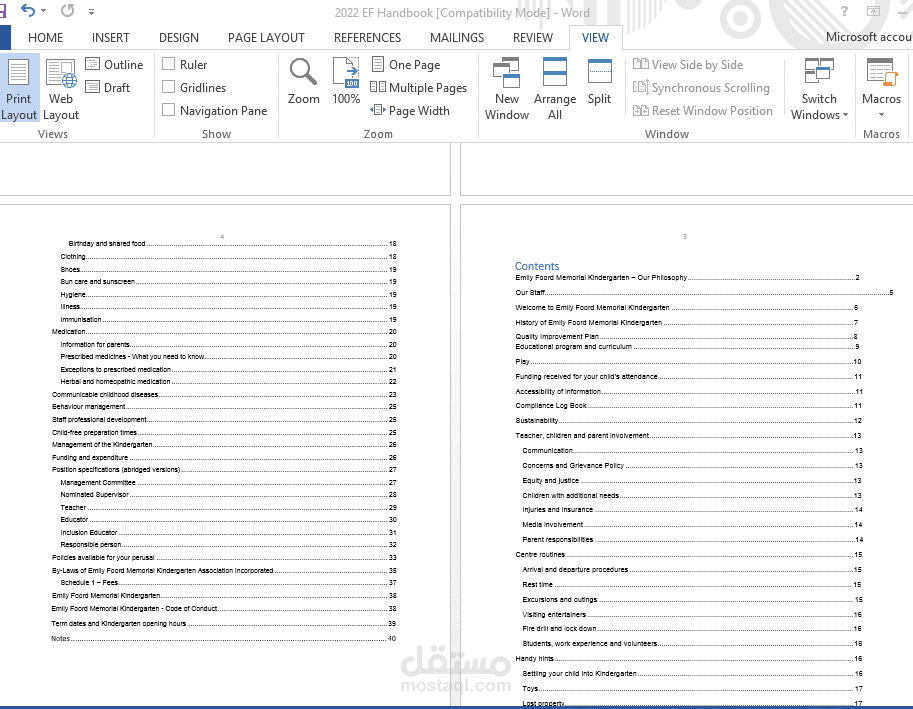
Task: Click the Microsoft account label
Action: [x=869, y=37]
